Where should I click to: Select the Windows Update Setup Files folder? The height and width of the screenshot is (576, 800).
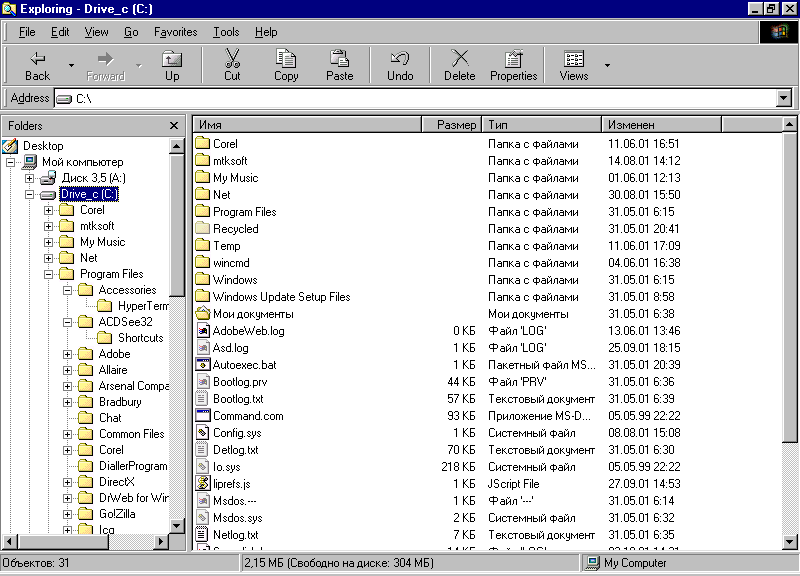[281, 296]
